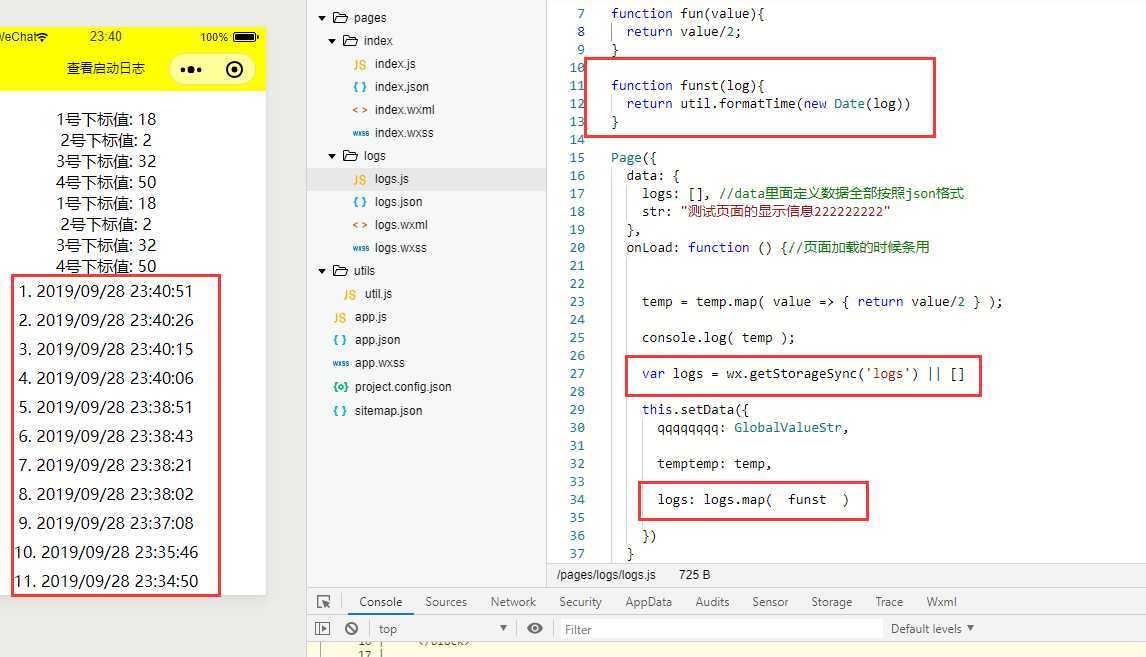Click the pages folder icon
Viewport: 1146px width, 657px height.
coord(340,18)
